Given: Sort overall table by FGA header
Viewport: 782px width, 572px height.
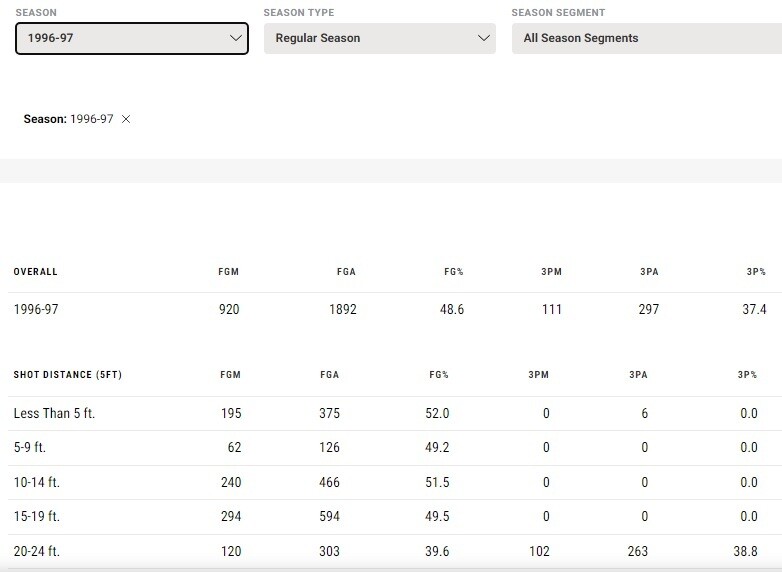Looking at the screenshot, I should (346, 272).
